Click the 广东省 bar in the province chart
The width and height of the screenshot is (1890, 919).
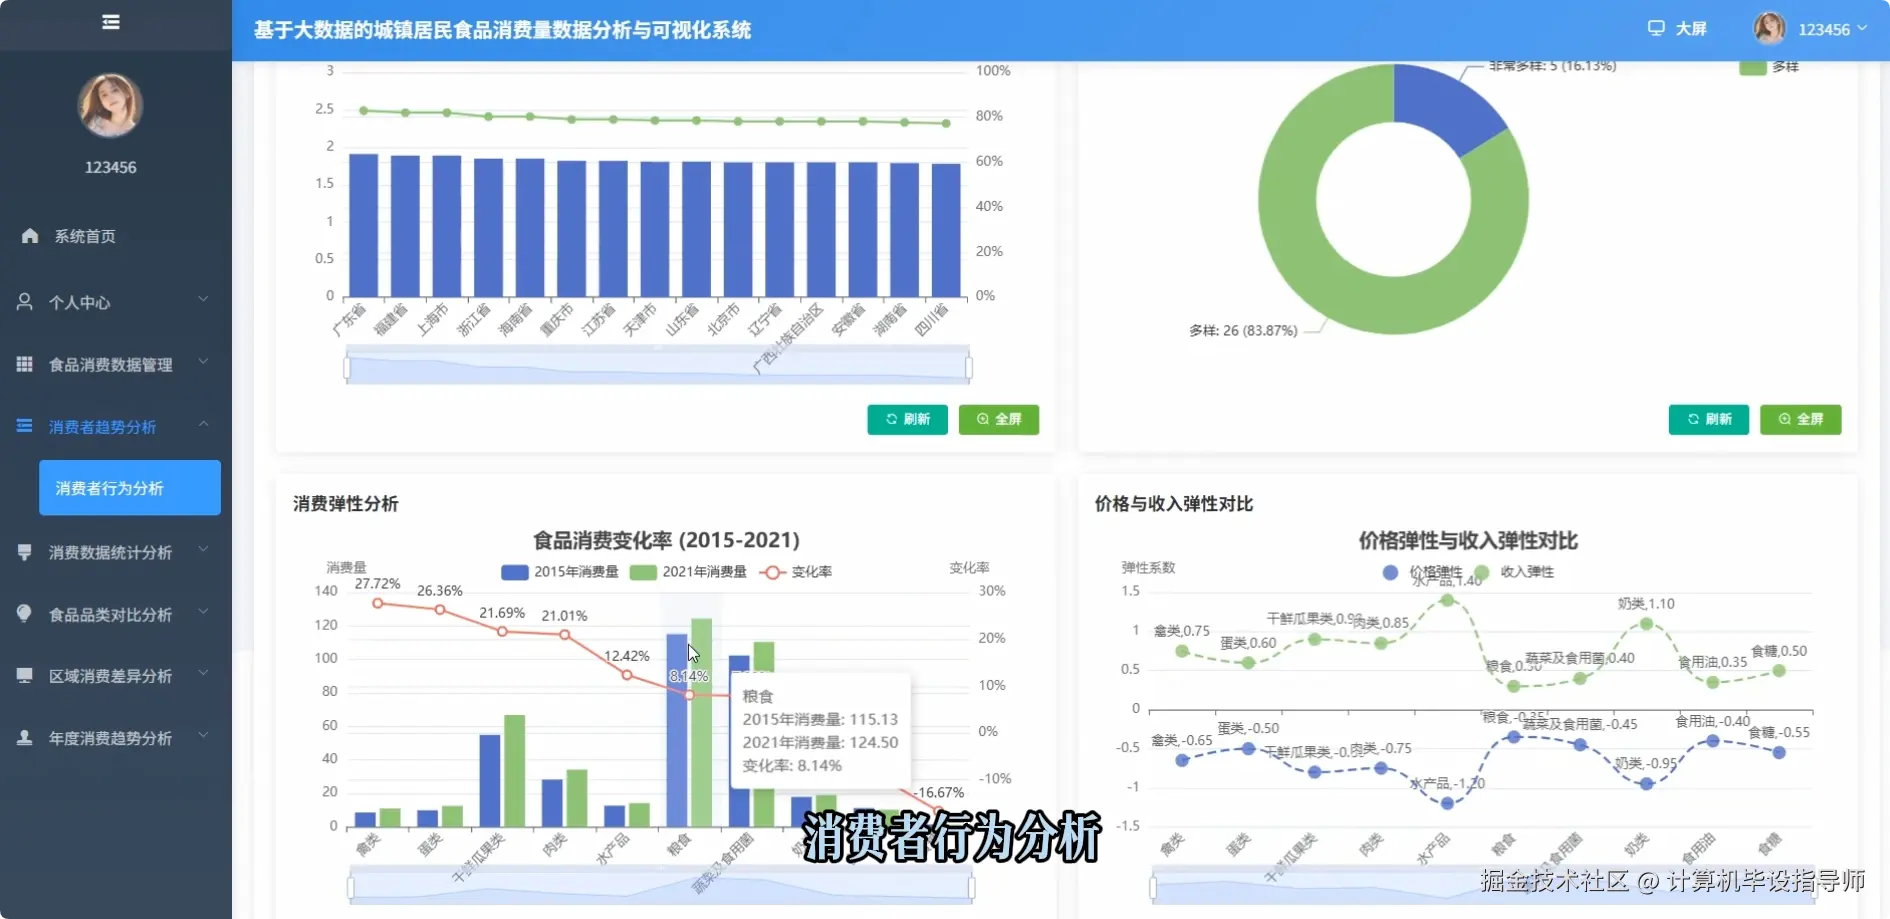363,225
